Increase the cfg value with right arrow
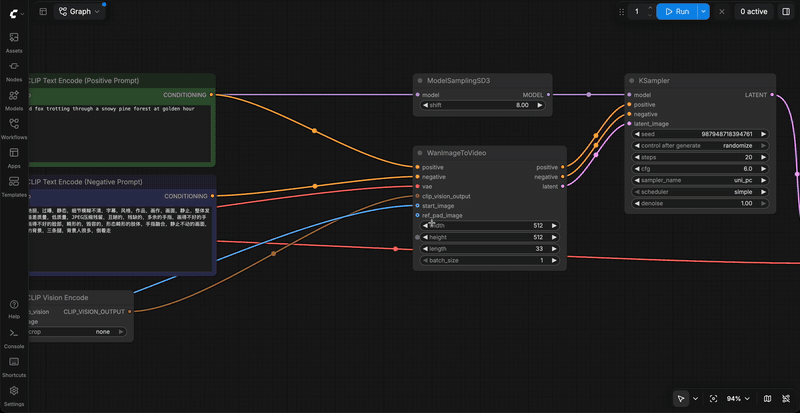The width and height of the screenshot is (800, 413). 763,168
